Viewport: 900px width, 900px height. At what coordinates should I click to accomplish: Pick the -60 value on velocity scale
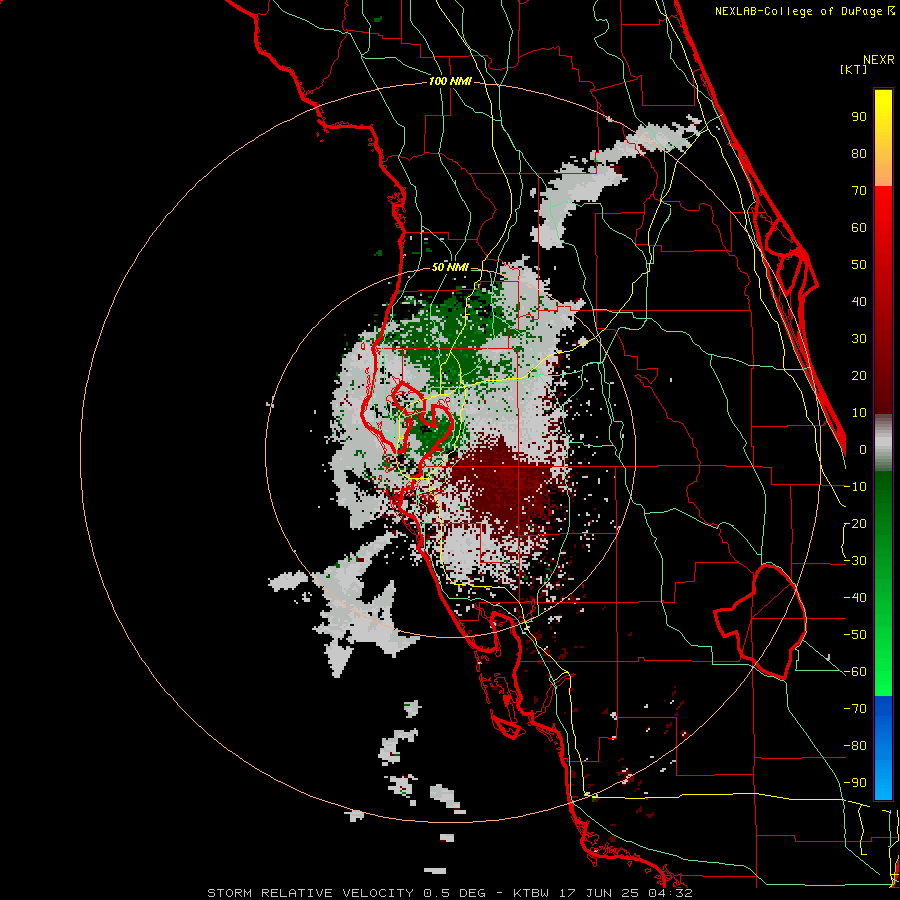click(x=855, y=672)
